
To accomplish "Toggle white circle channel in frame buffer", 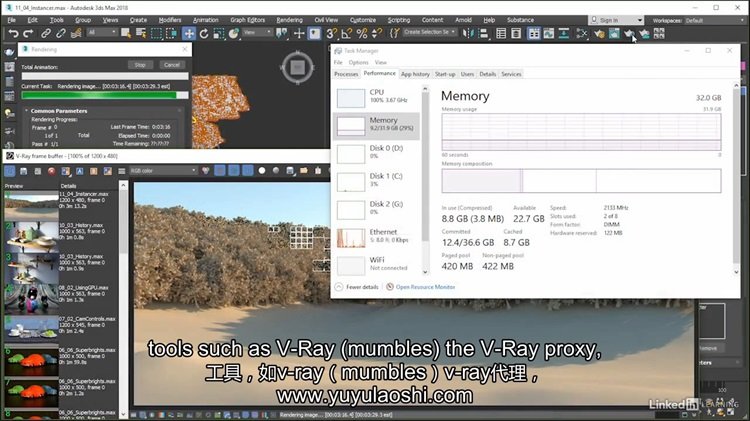I will (x=262, y=171).
